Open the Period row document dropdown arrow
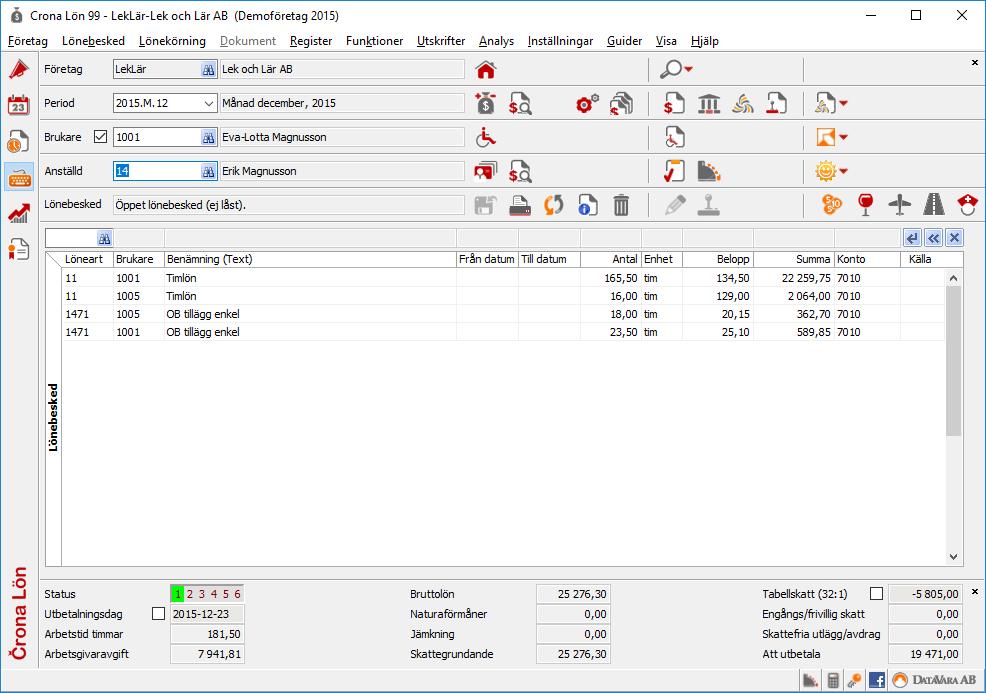Screen dimensions: 986x693 [x=843, y=103]
